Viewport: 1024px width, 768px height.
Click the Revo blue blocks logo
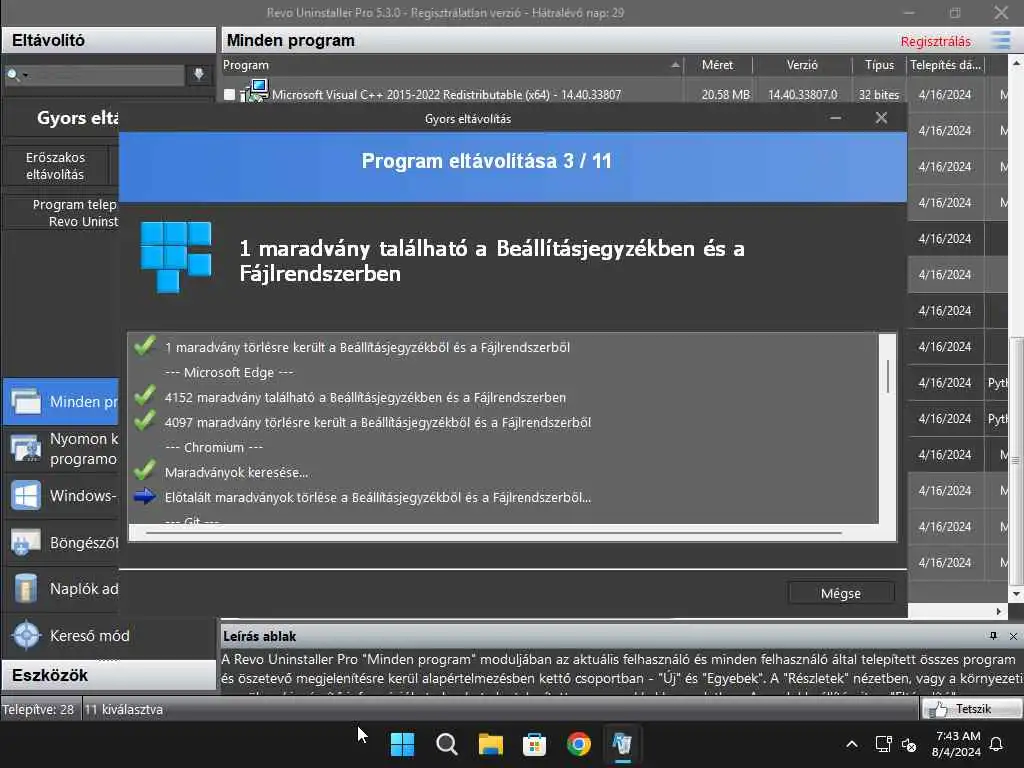[x=176, y=257]
